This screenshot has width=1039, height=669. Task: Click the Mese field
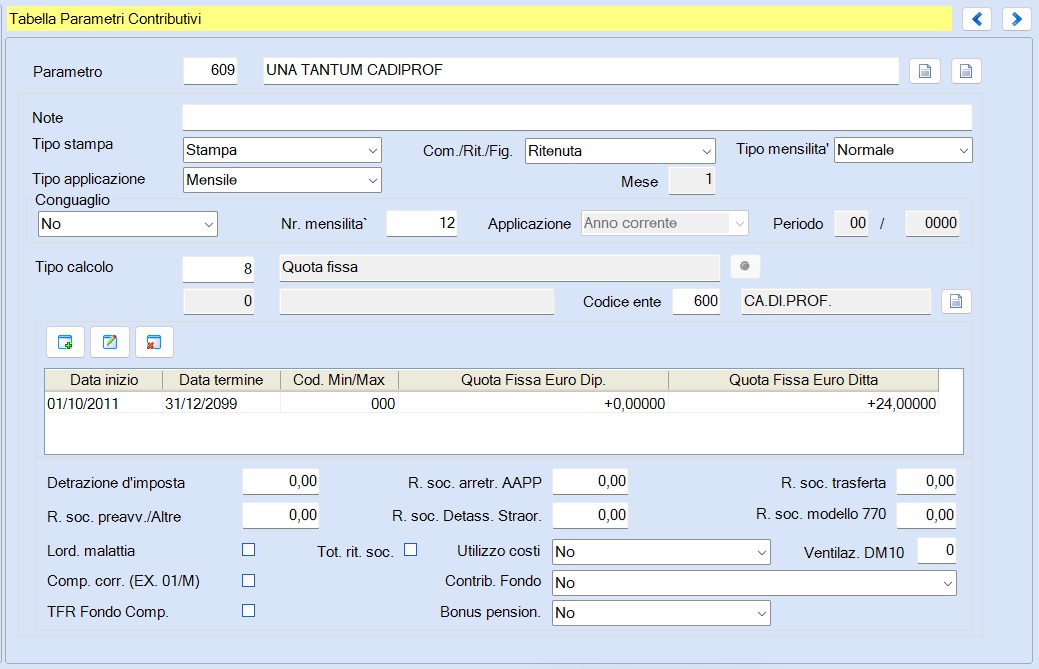click(692, 180)
